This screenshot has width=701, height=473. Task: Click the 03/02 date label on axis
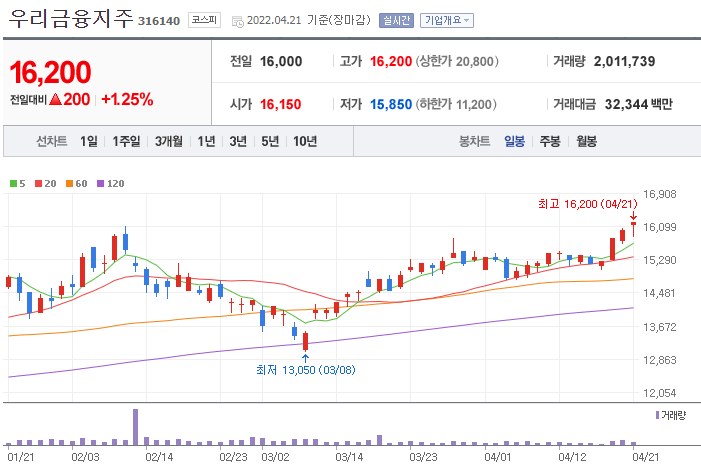tap(275, 457)
